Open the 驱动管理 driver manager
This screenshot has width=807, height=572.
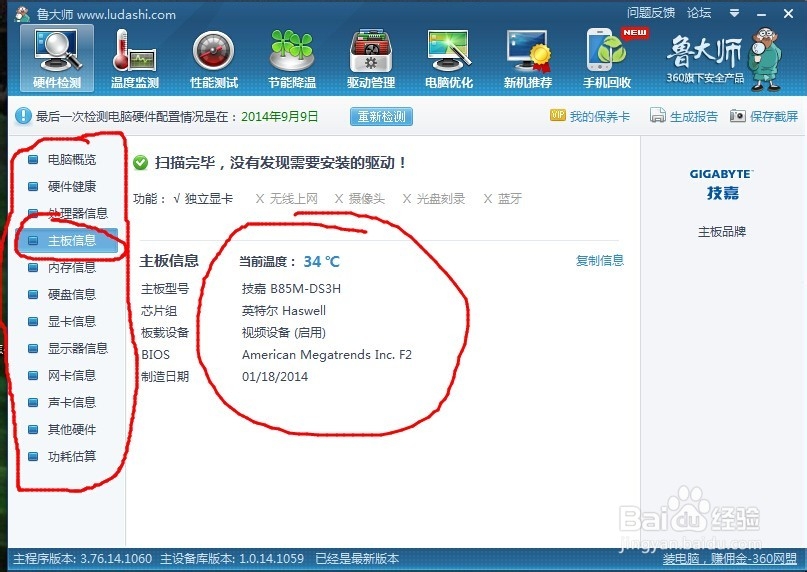tap(371, 58)
